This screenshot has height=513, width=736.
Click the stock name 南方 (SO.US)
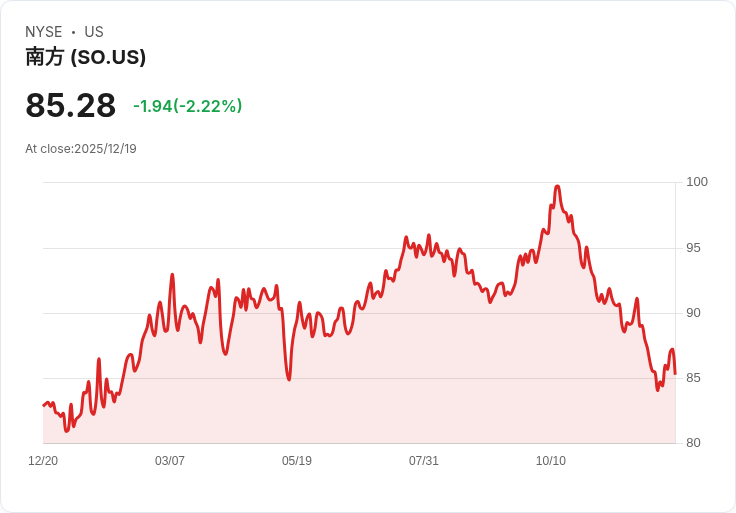[85, 57]
